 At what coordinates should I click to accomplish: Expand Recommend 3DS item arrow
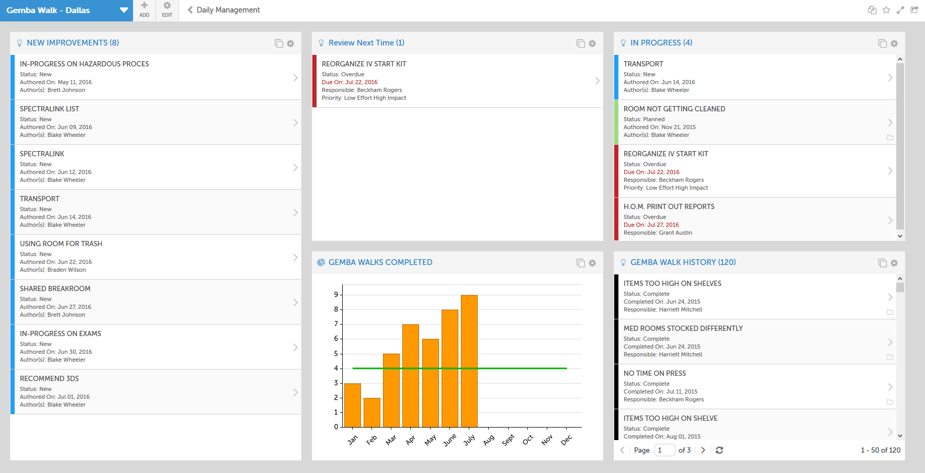[296, 392]
